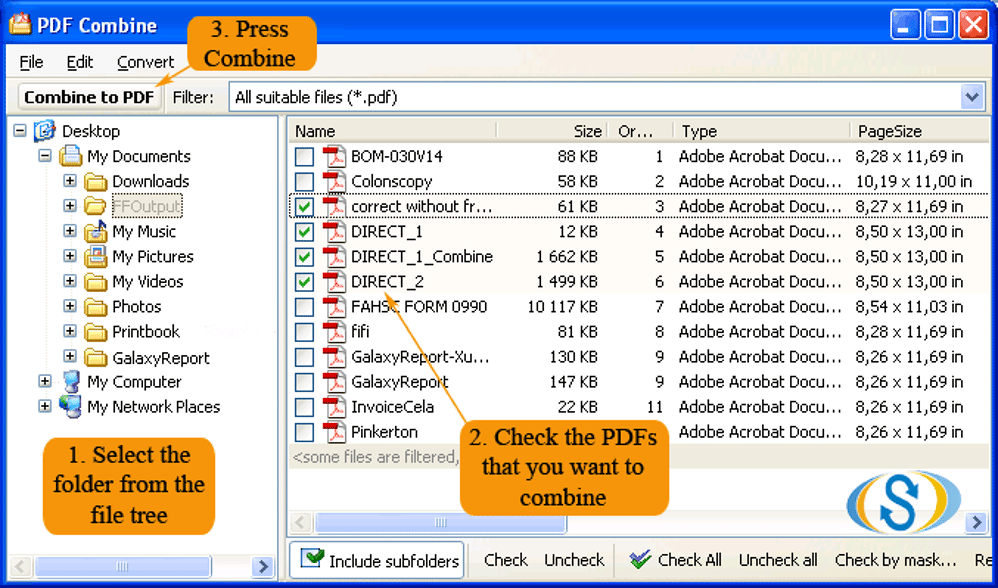Click the Desktop icon in file tree
This screenshot has width=998, height=588.
46,131
